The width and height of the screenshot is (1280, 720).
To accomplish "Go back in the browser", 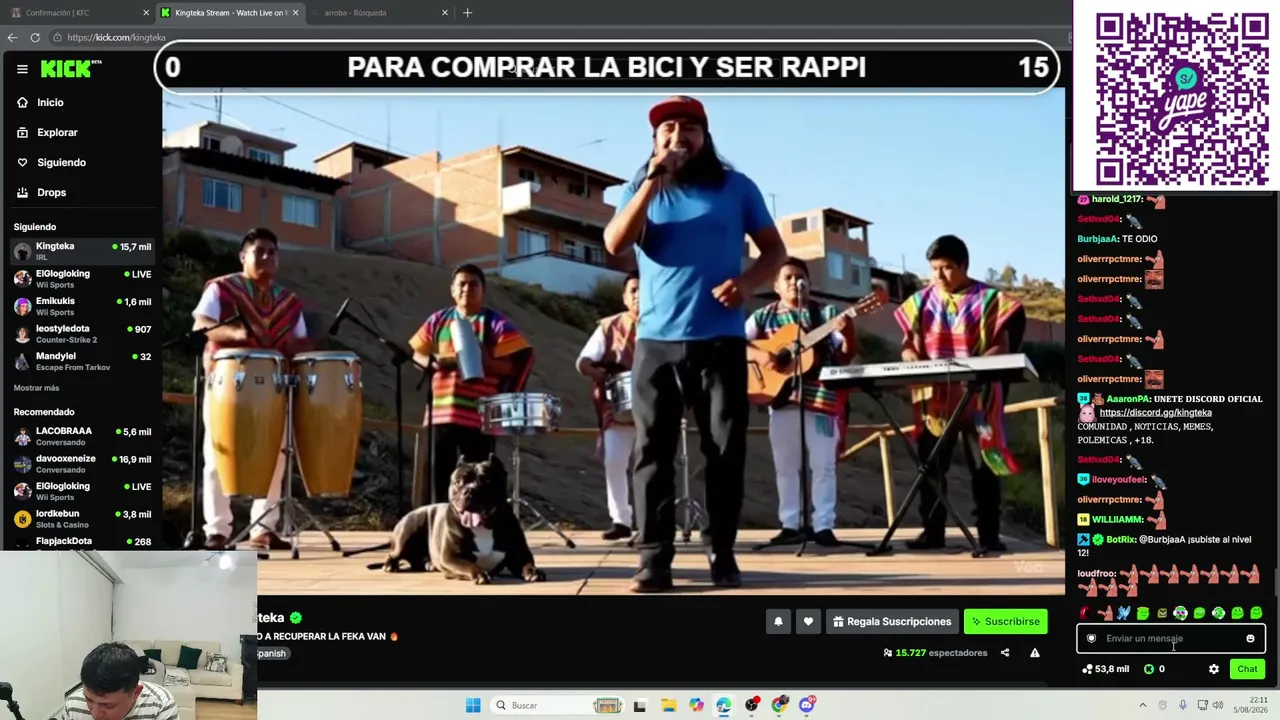I will tap(12, 37).
